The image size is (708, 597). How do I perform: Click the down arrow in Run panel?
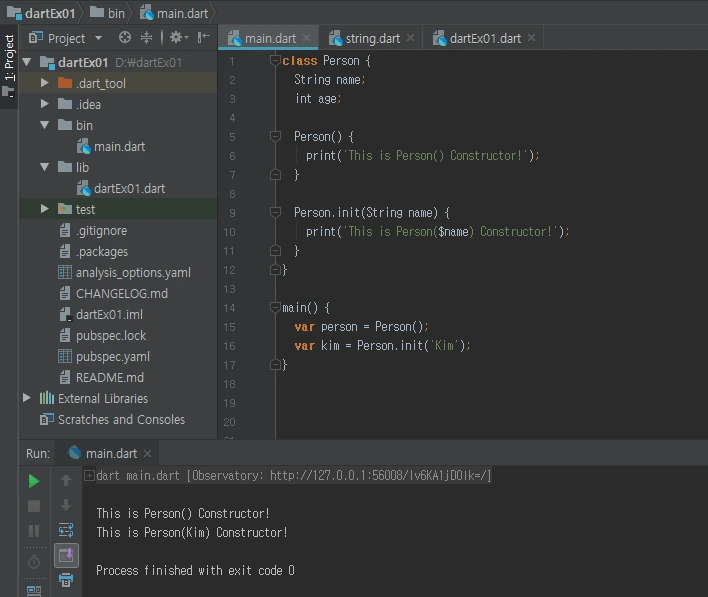point(66,505)
